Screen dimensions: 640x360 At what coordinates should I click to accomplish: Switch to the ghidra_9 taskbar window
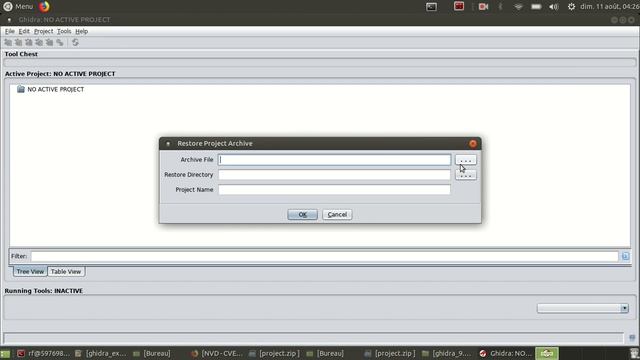click(447, 353)
